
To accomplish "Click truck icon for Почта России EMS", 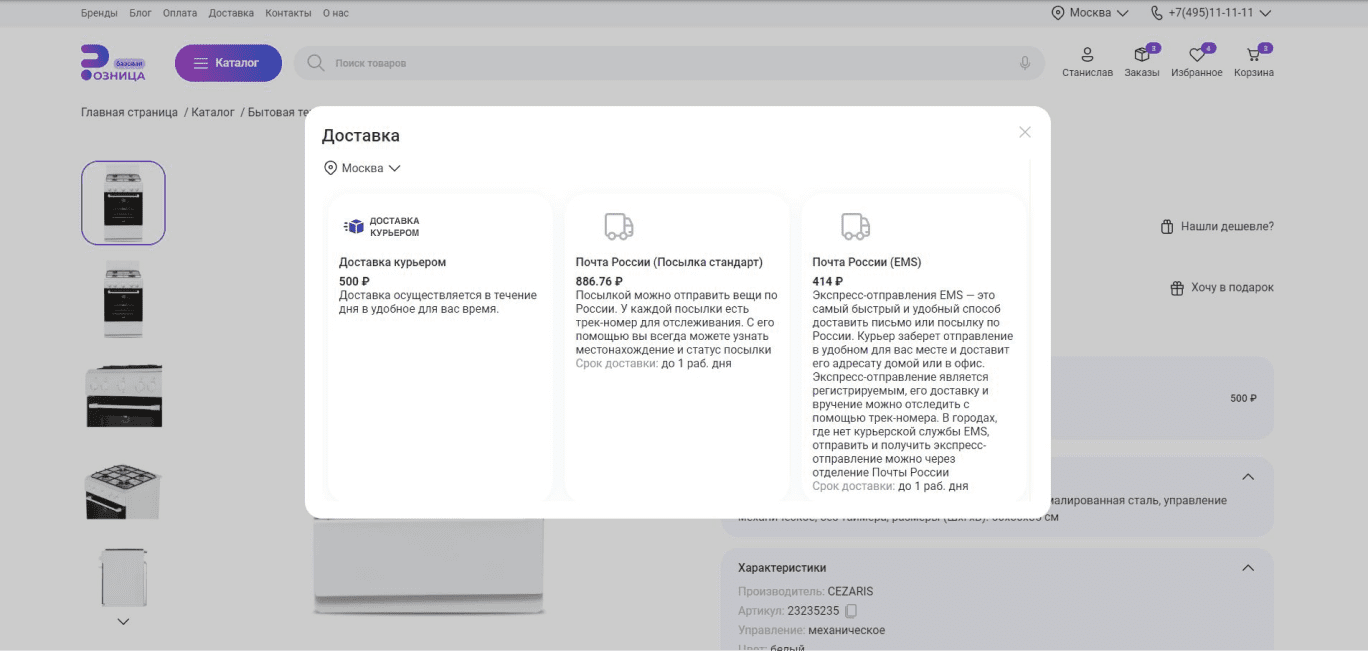I will pyautogui.click(x=855, y=227).
